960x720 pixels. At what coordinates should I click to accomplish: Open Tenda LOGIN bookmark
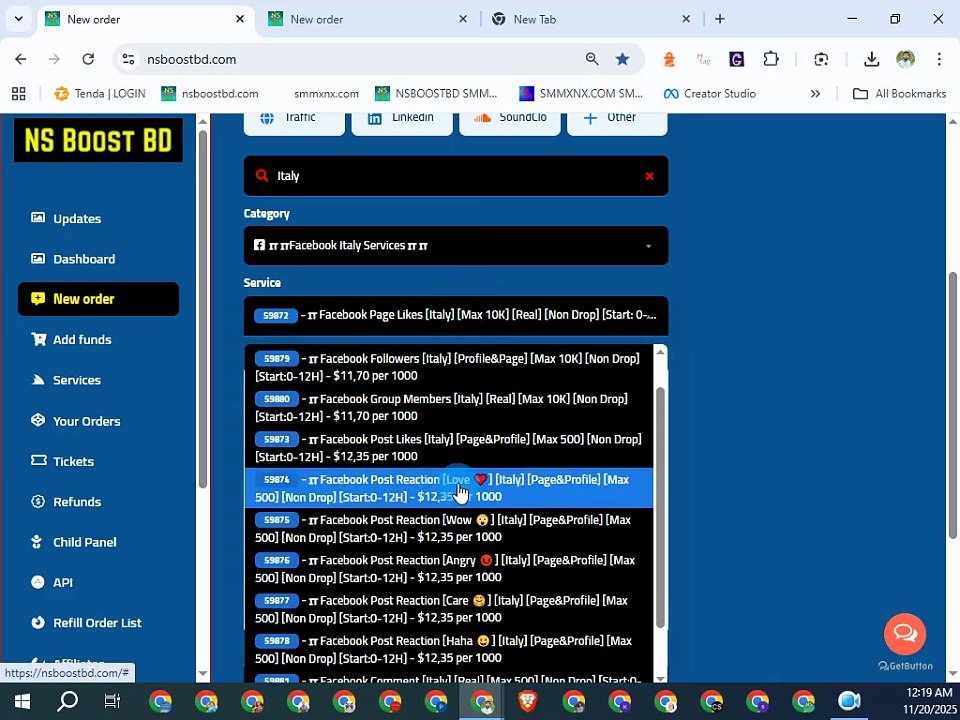(100, 94)
